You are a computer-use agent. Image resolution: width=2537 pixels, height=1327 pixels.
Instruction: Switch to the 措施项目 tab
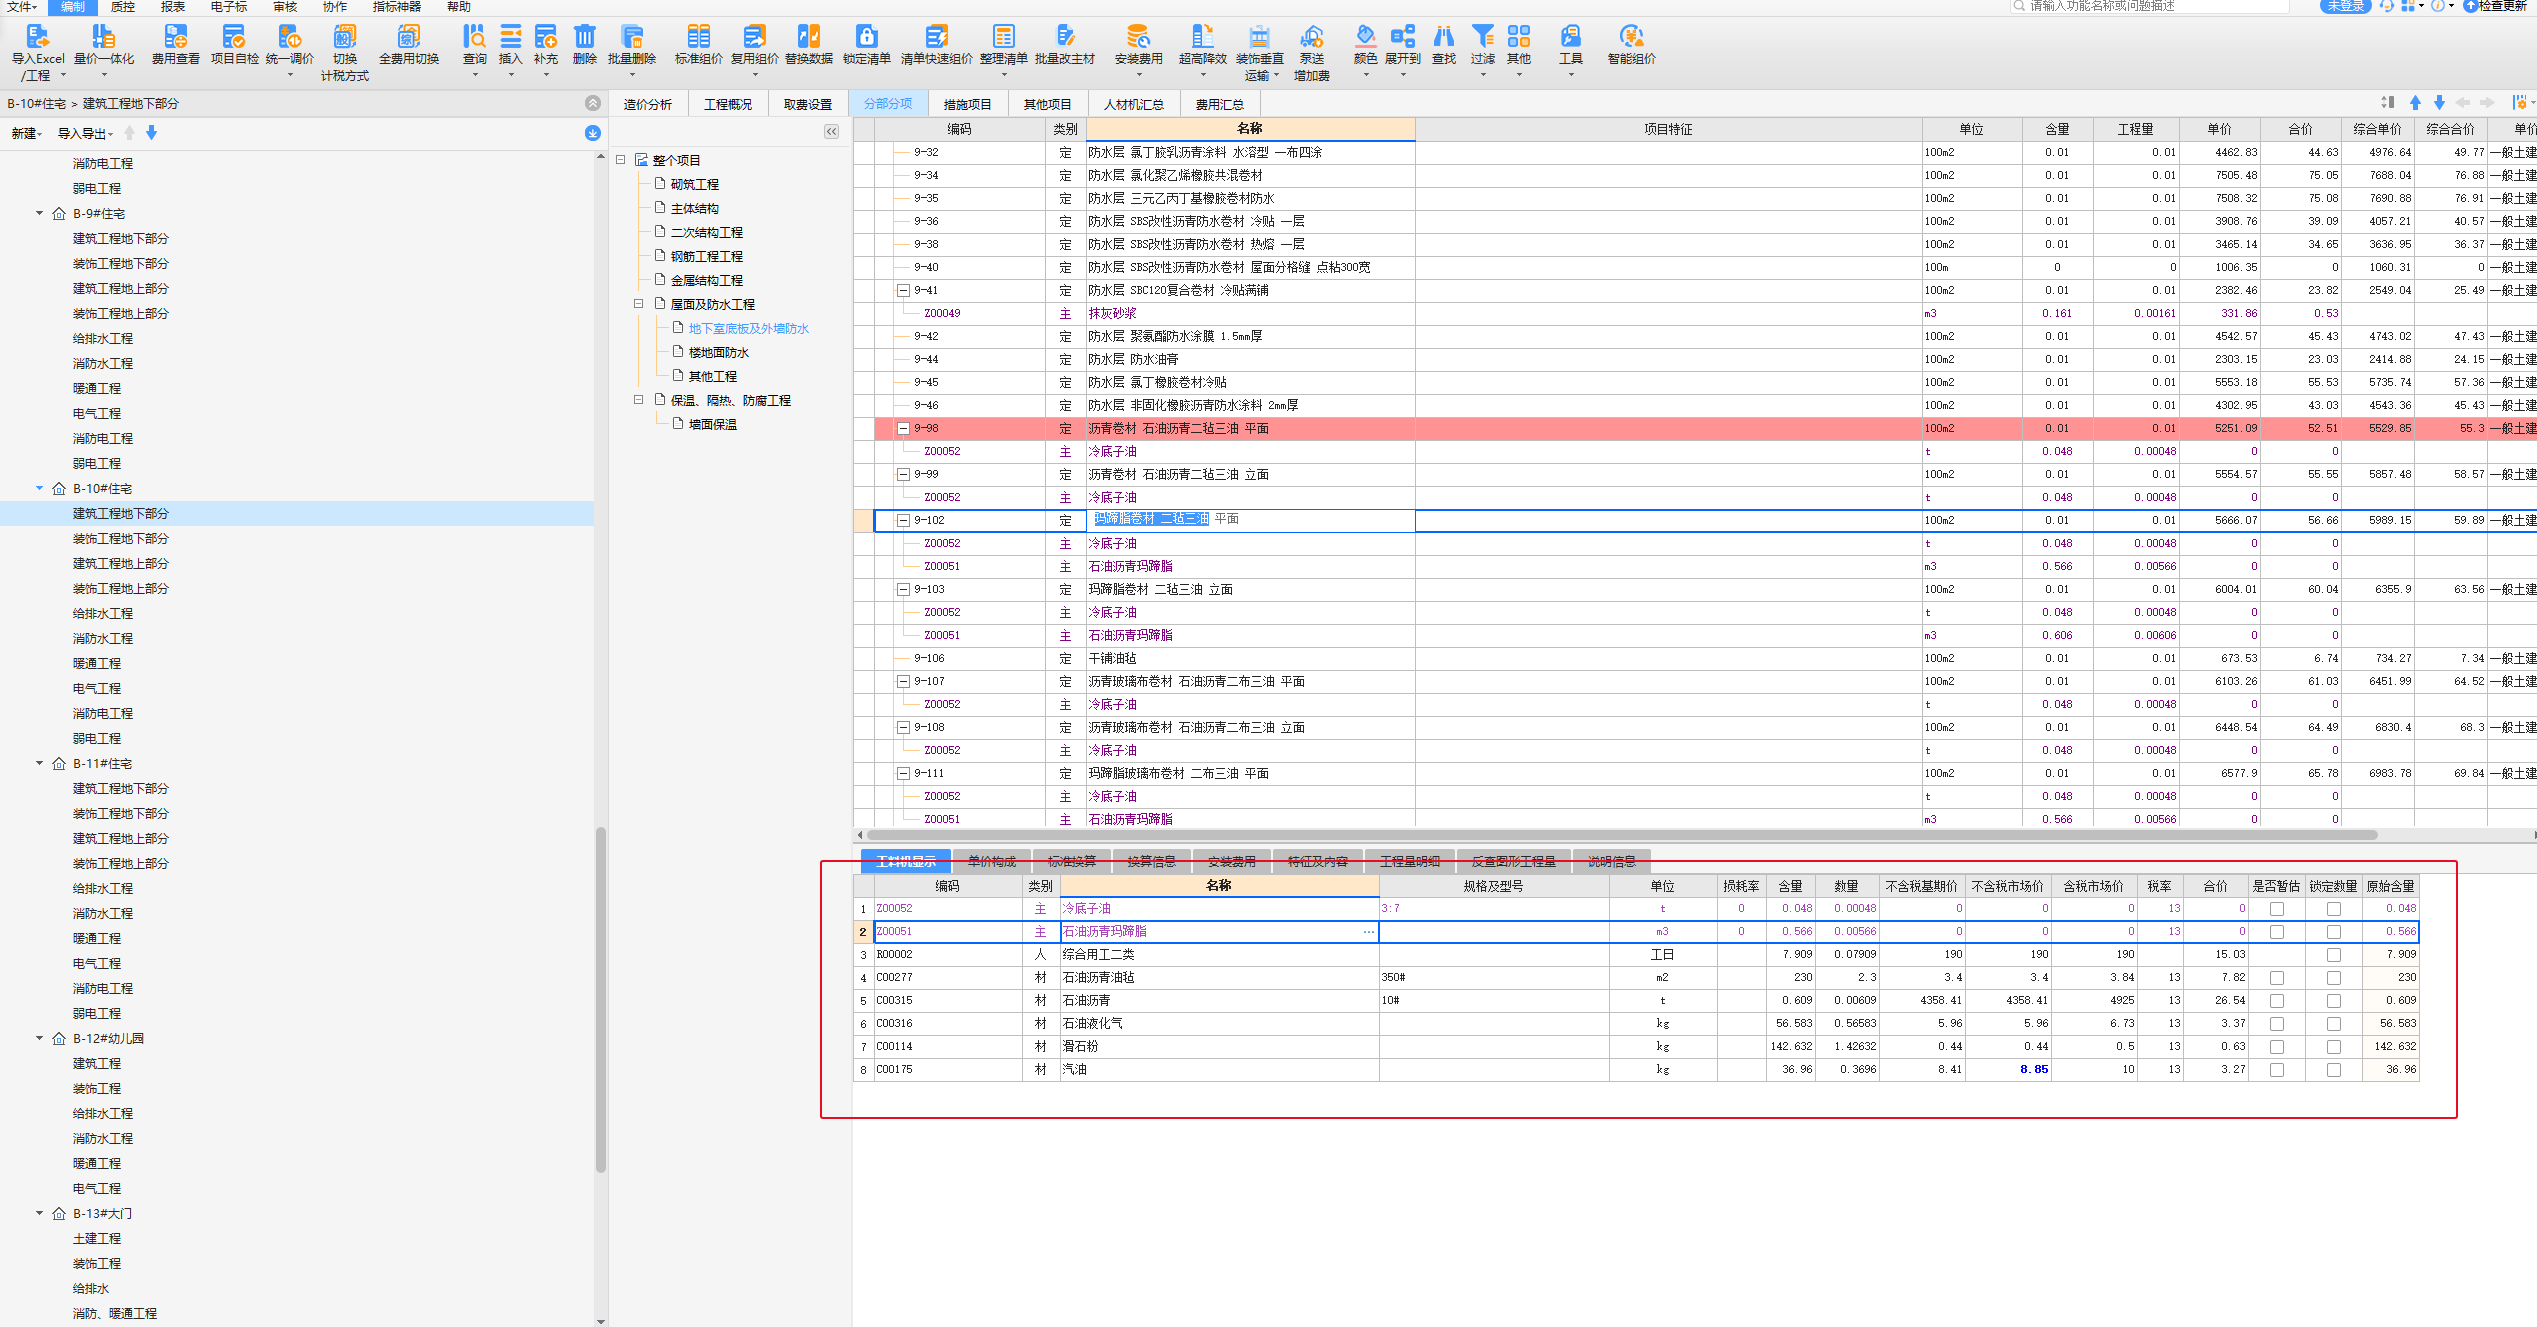click(x=967, y=104)
